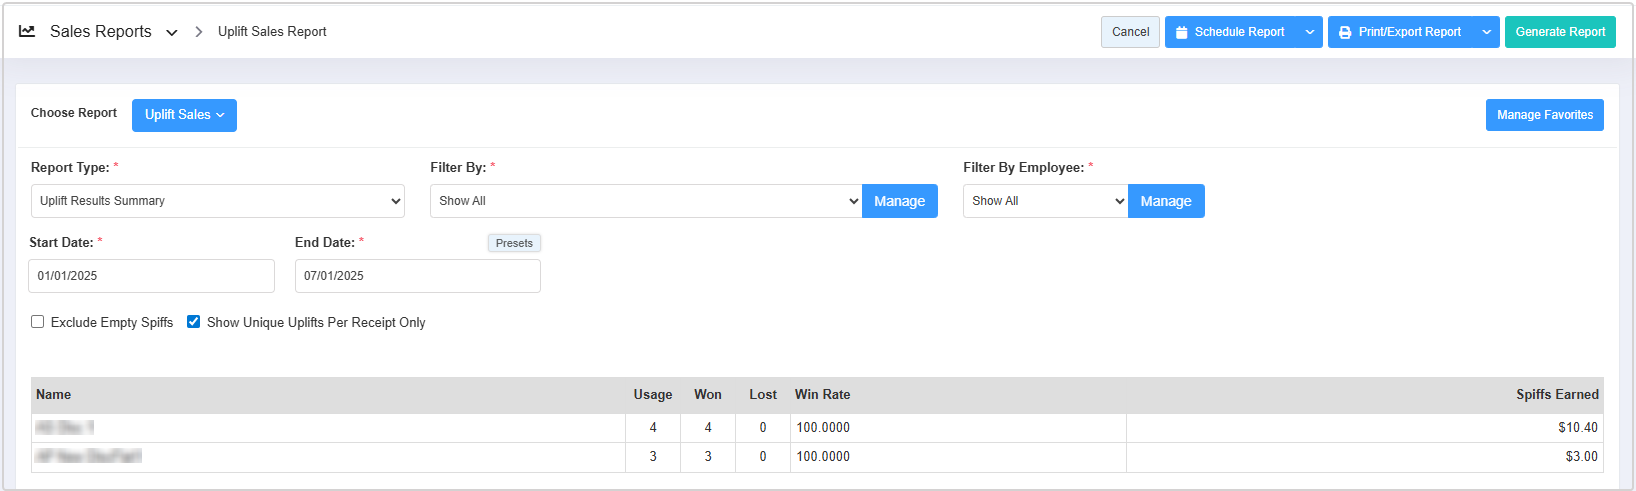This screenshot has height=491, width=1636.
Task: Click Manage next to Filter By Employee
Action: click(x=1166, y=201)
